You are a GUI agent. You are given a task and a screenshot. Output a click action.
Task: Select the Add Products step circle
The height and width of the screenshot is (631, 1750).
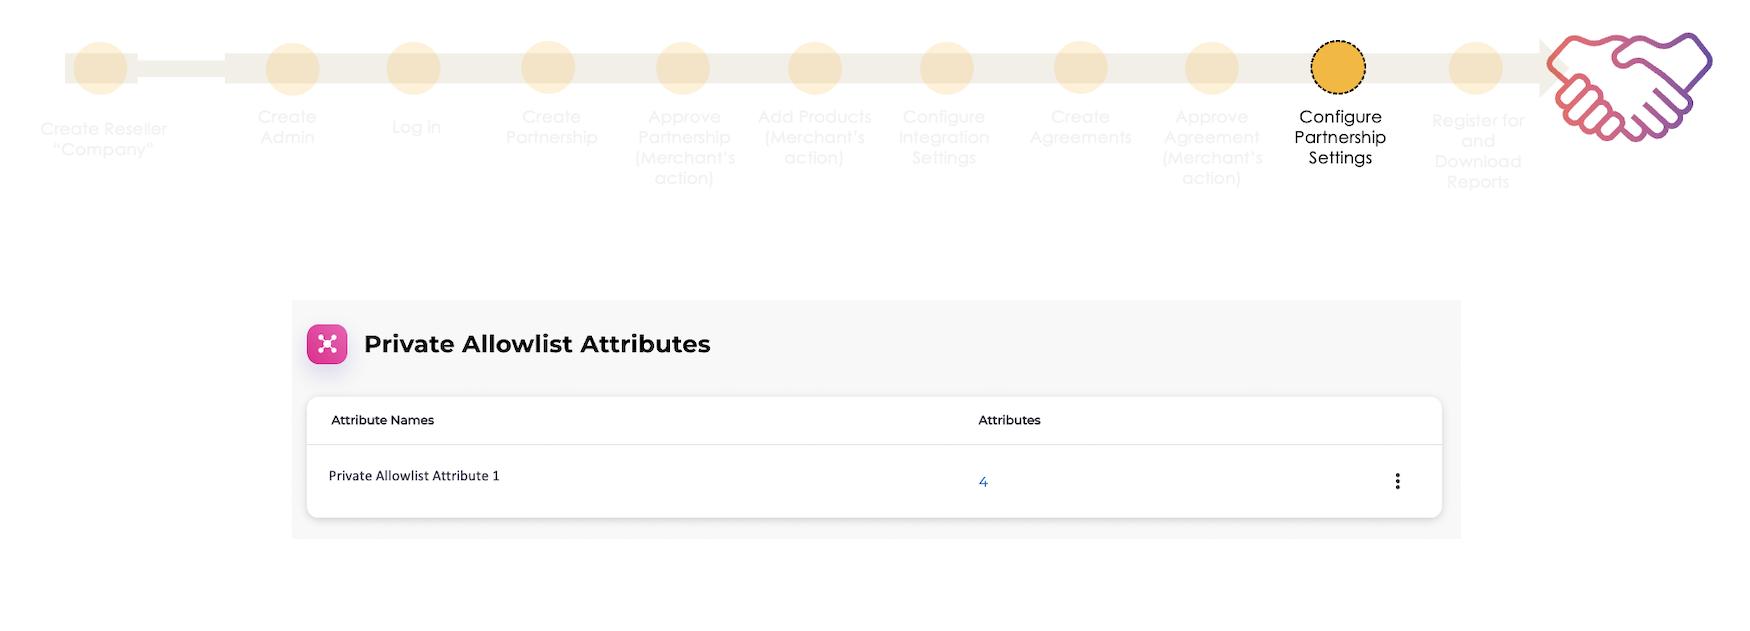tap(815, 68)
